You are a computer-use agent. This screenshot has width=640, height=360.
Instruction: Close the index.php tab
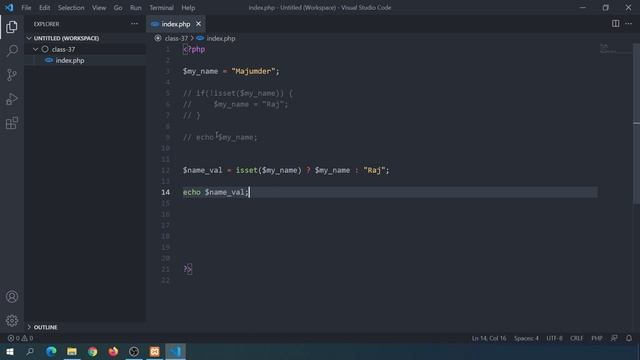tap(198, 24)
